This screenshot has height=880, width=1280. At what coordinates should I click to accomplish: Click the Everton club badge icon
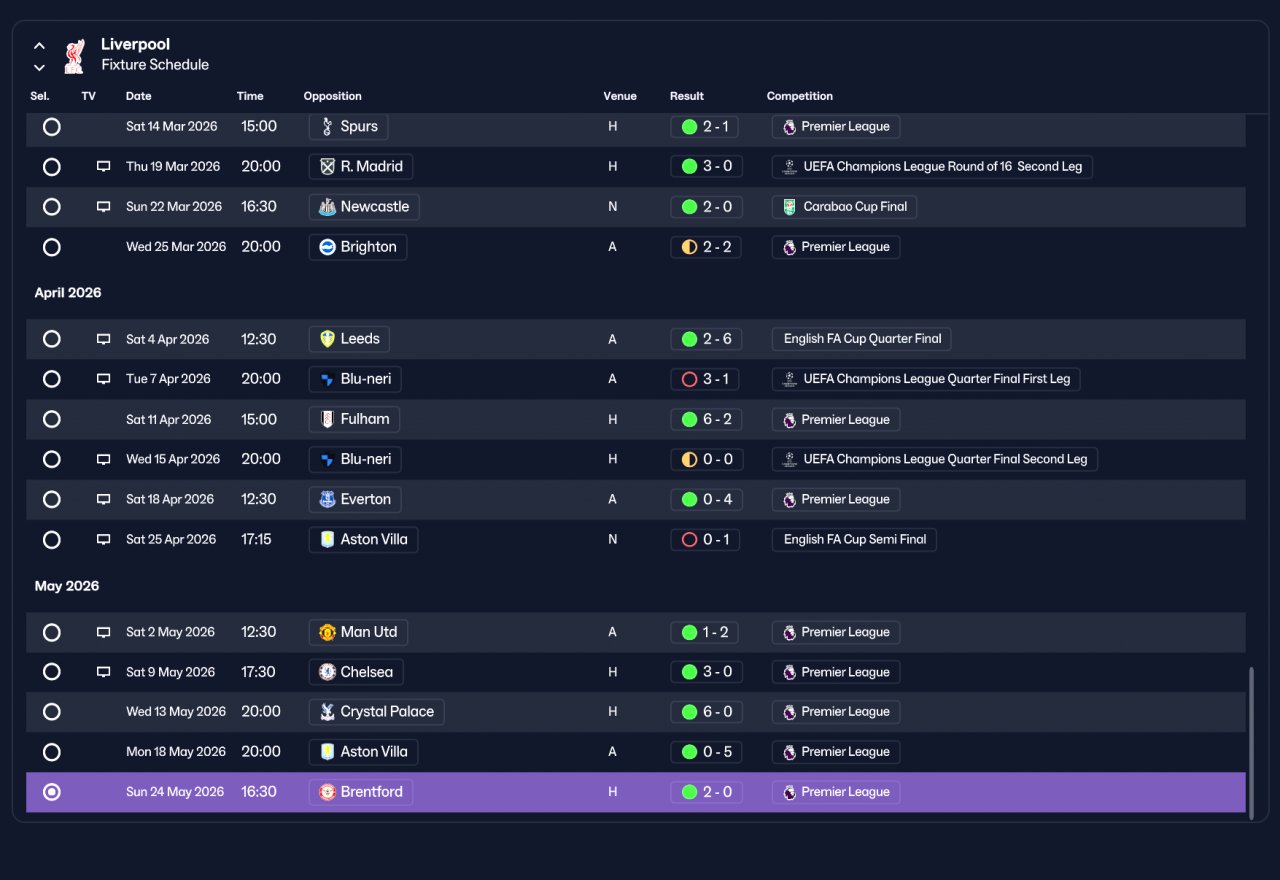327,499
